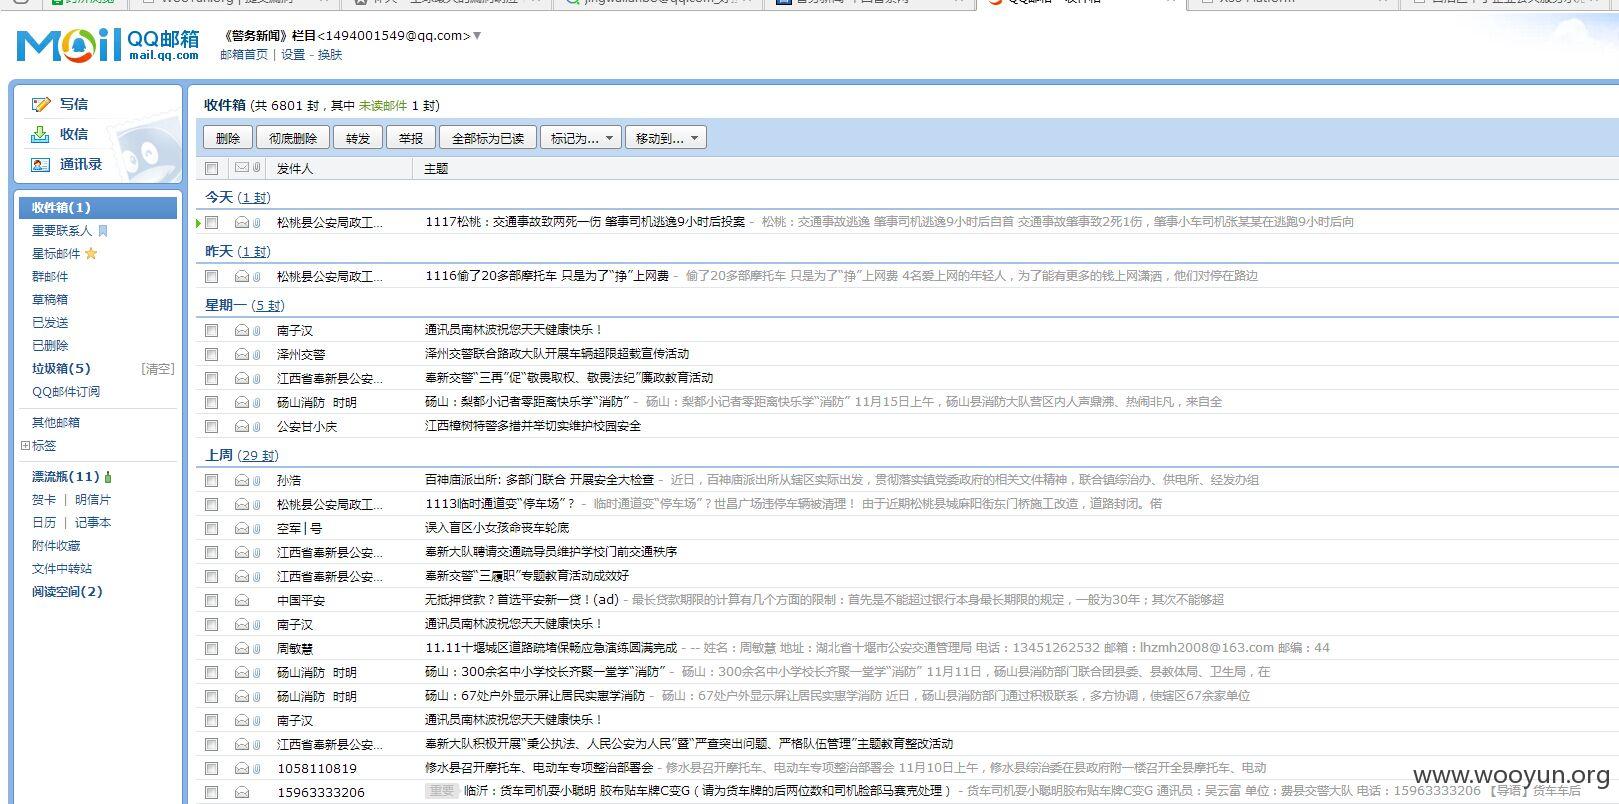Click the 彻底删除 button
The height and width of the screenshot is (804, 1619).
pyautogui.click(x=293, y=138)
